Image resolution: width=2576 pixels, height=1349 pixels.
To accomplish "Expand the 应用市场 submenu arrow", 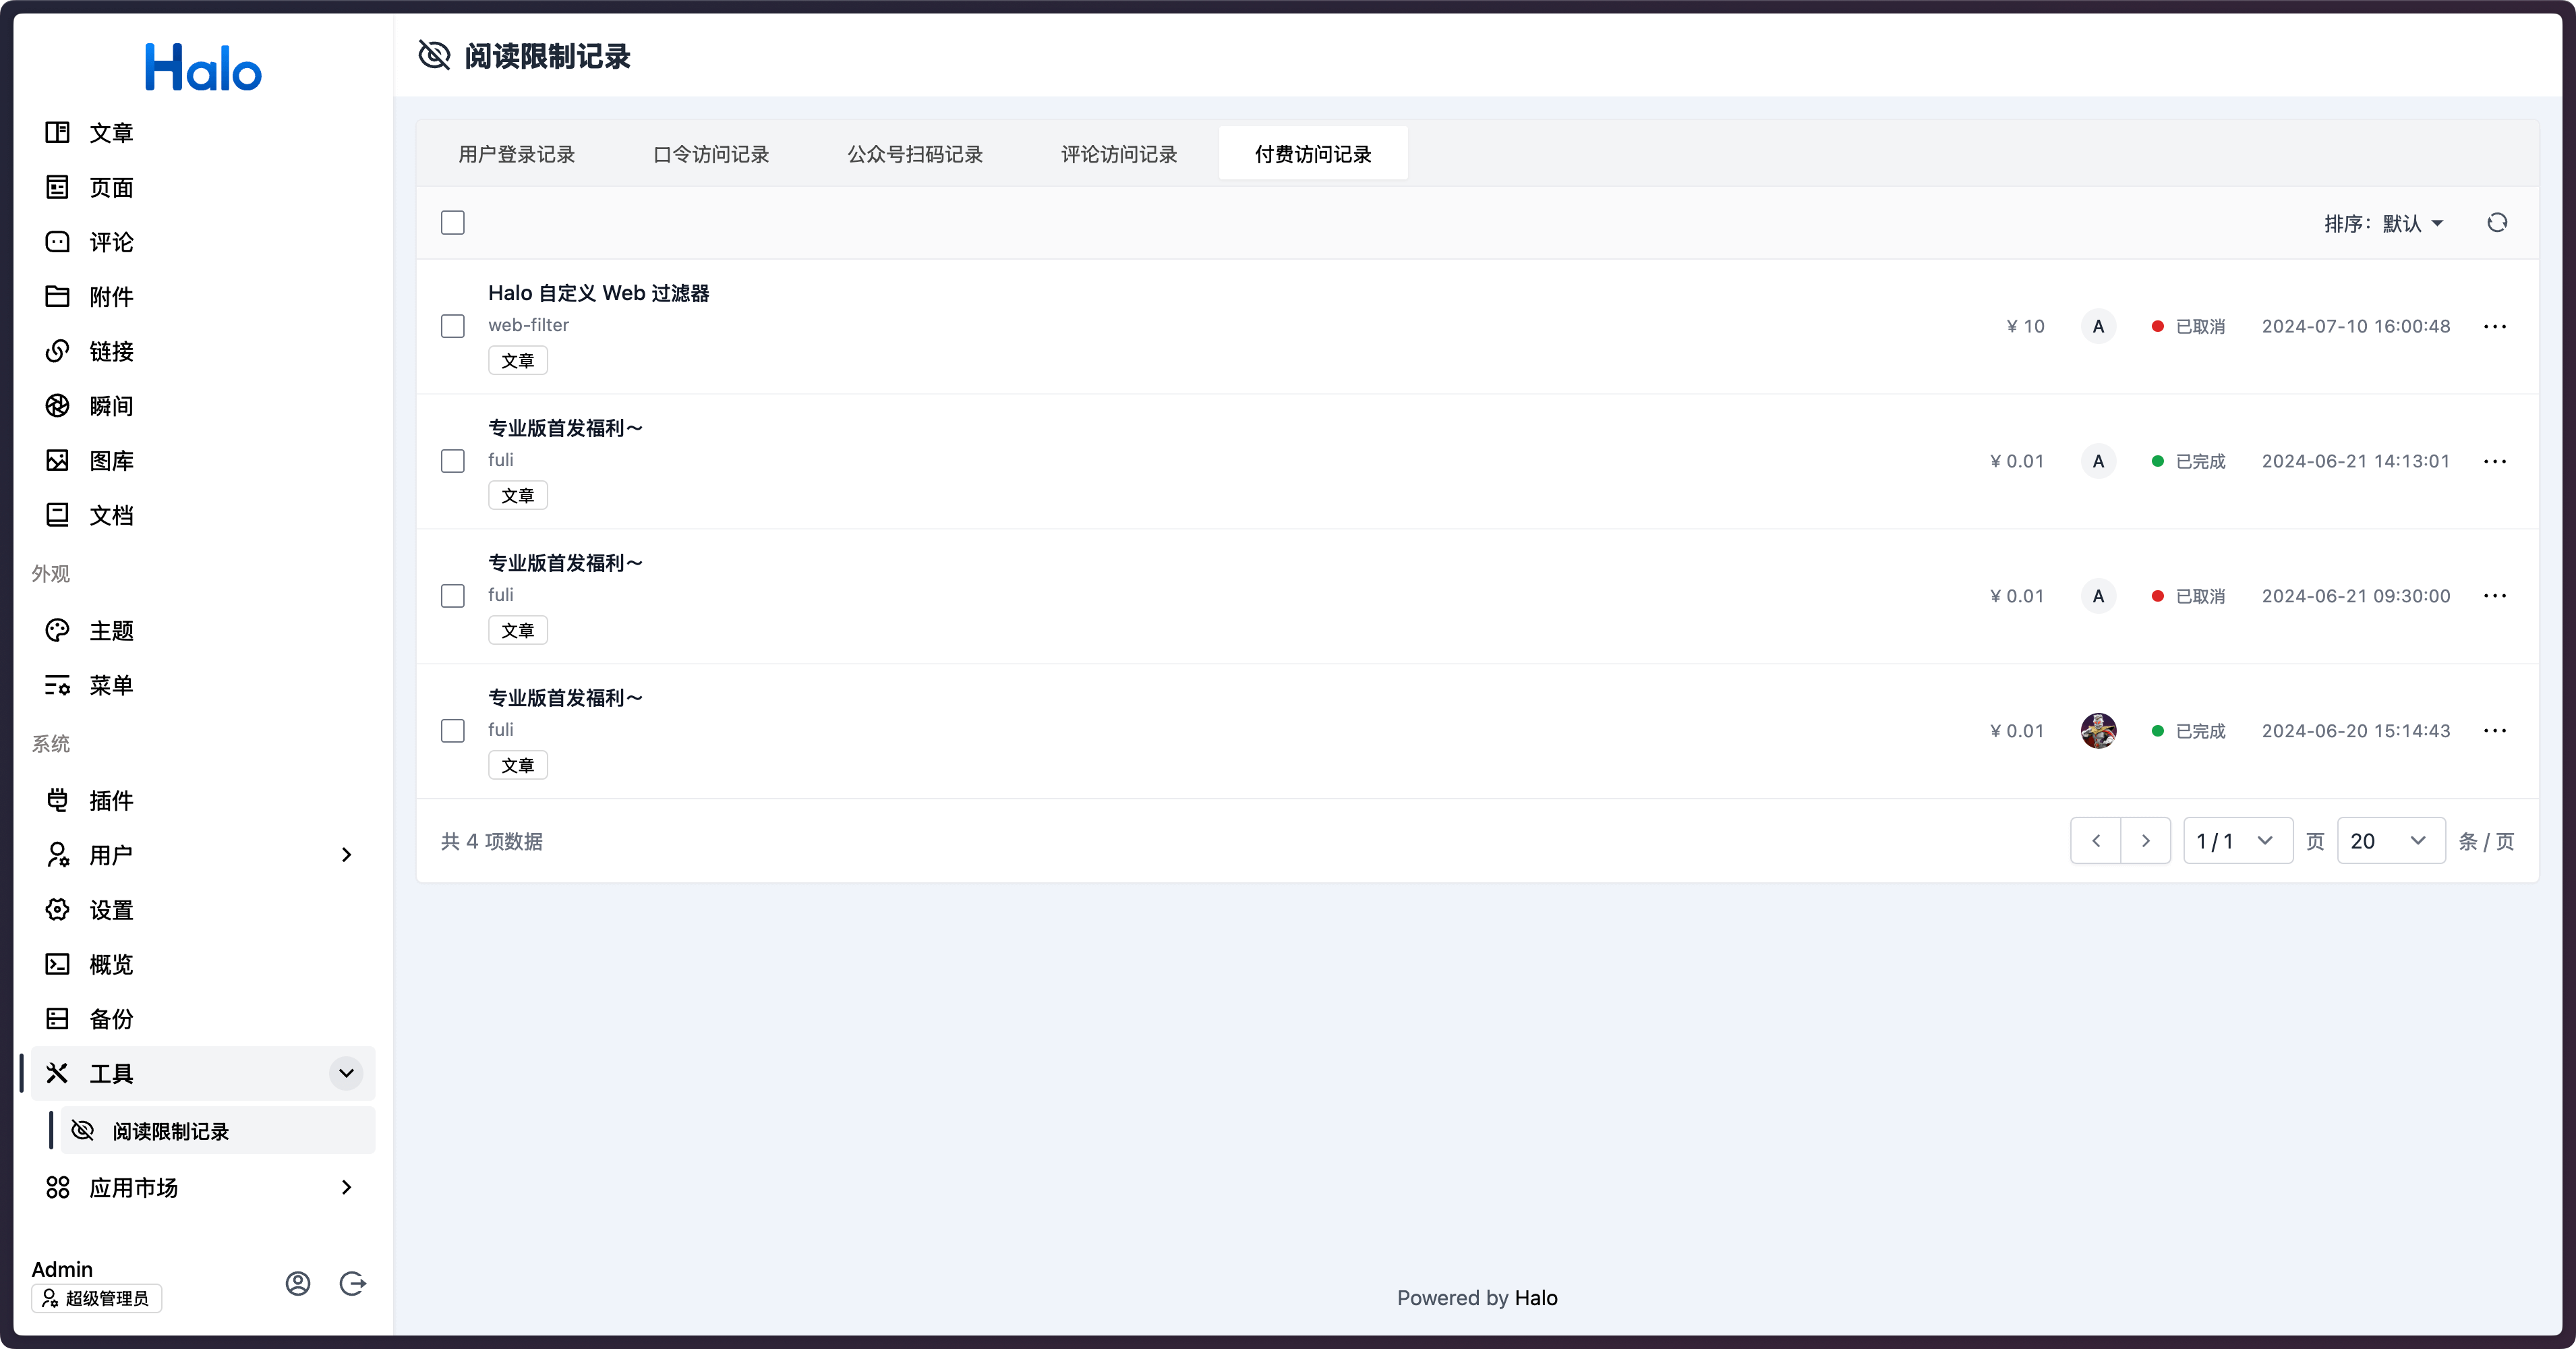I will (x=346, y=1187).
